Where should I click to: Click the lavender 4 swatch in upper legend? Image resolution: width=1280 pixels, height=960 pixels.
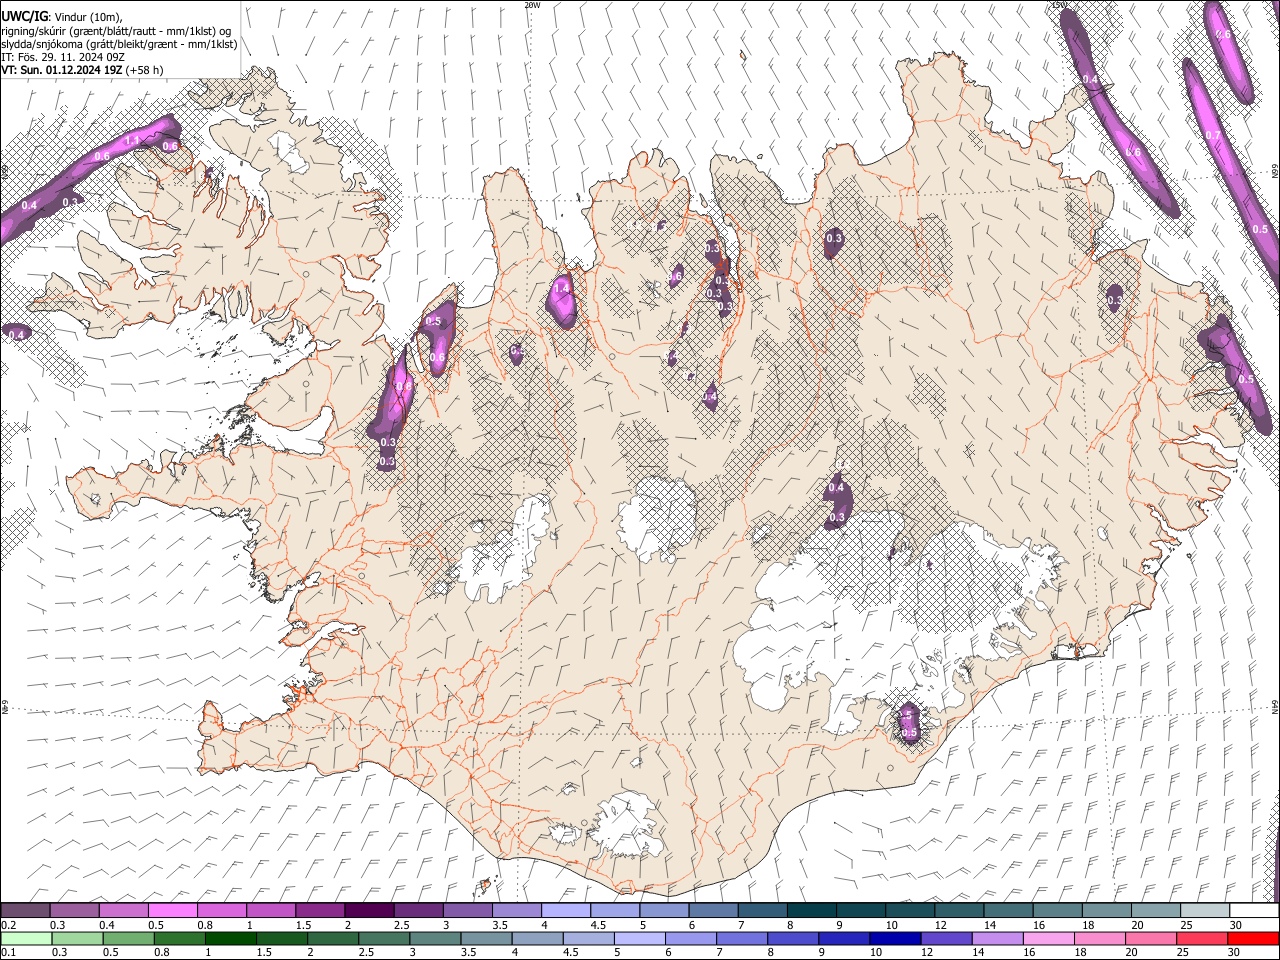[564, 911]
